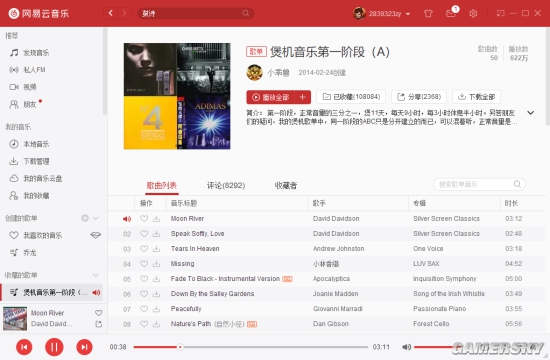Screen dimensions: 550x360
Task: Switch to mini player mode icon
Action: (x=501, y=13)
